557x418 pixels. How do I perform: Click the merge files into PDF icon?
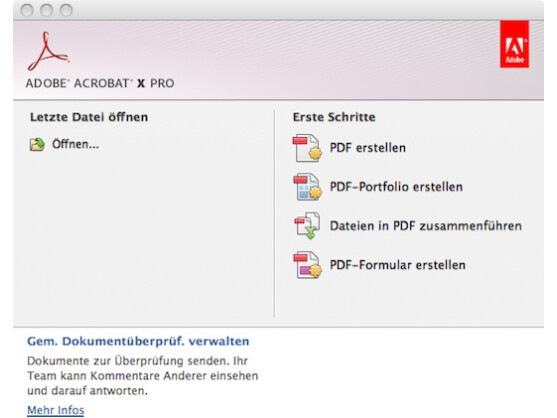[x=307, y=226]
